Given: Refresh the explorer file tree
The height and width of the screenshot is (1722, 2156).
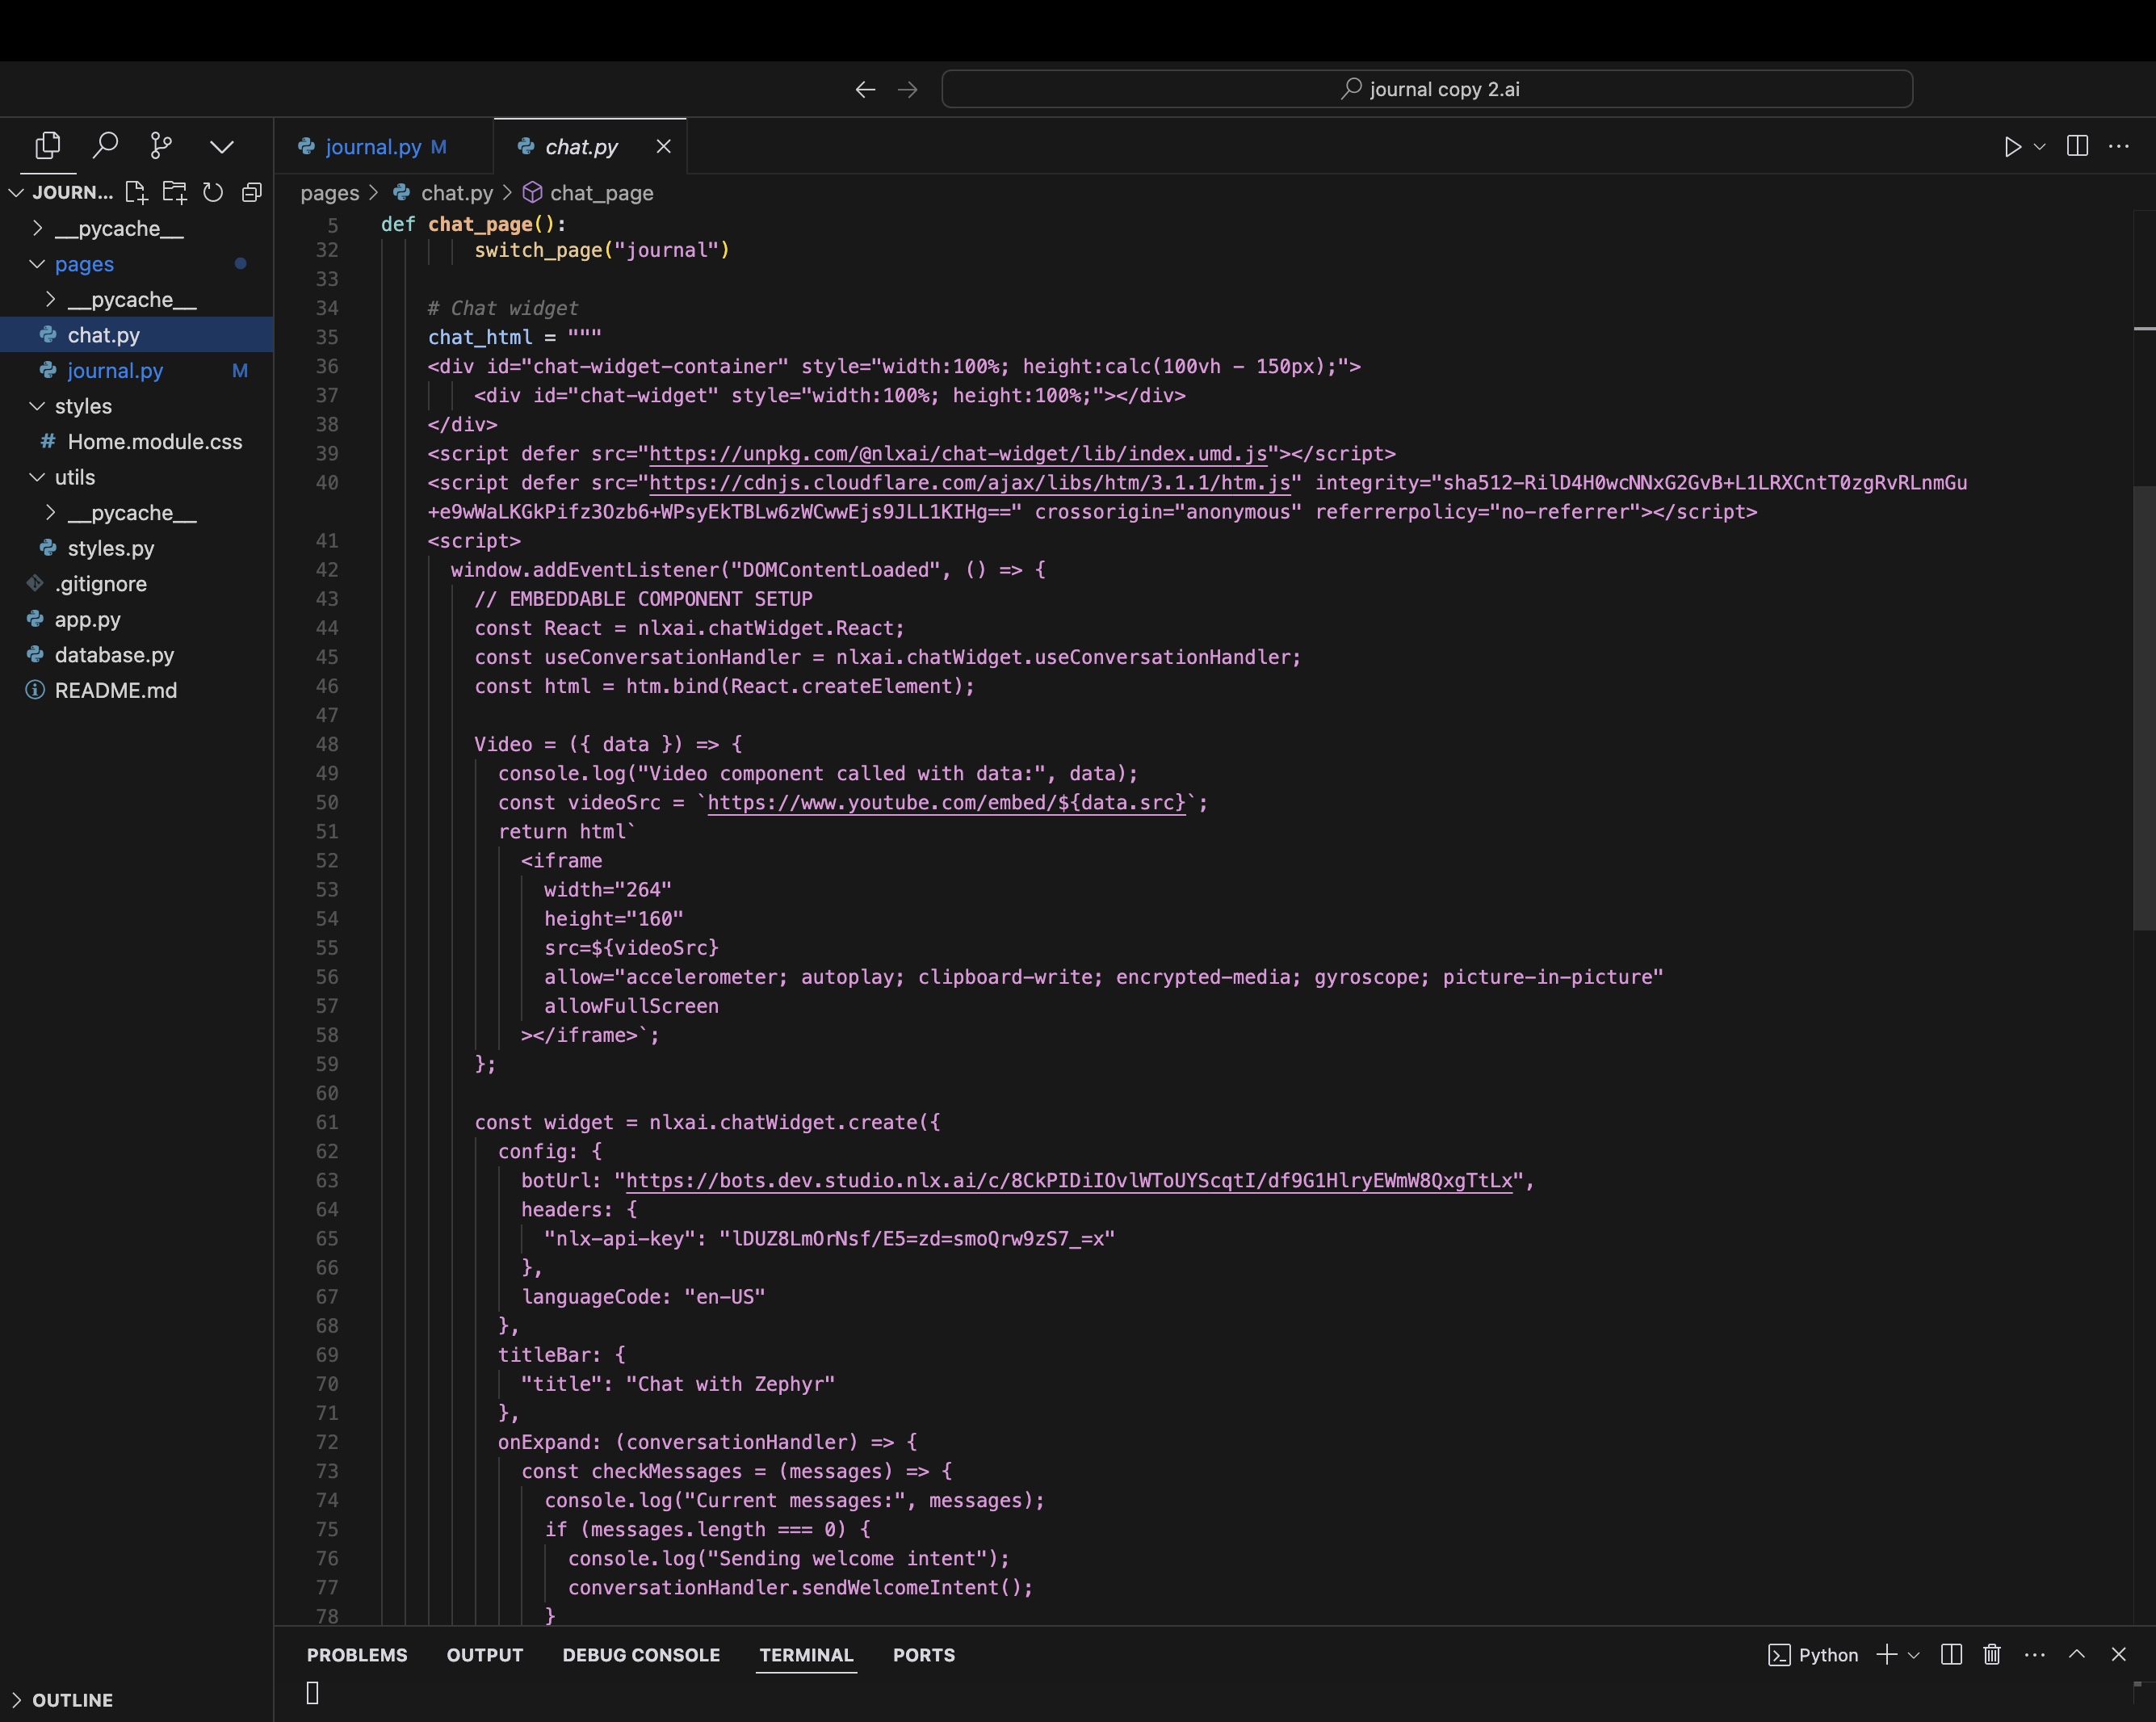Looking at the screenshot, I should (x=213, y=192).
